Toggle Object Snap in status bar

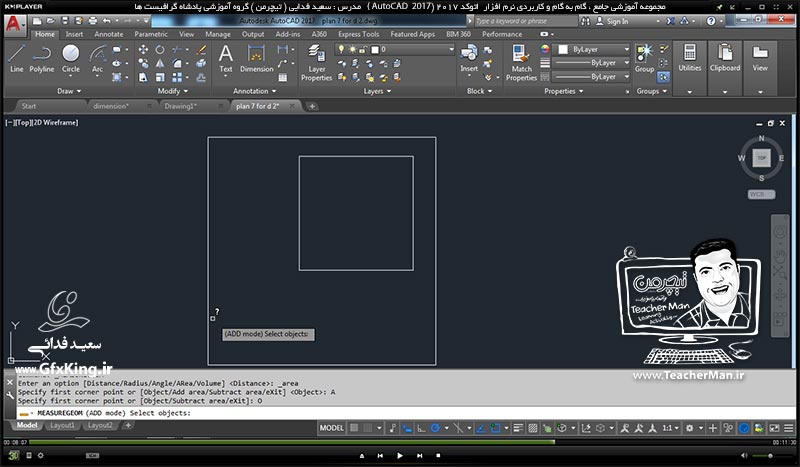(x=495, y=428)
